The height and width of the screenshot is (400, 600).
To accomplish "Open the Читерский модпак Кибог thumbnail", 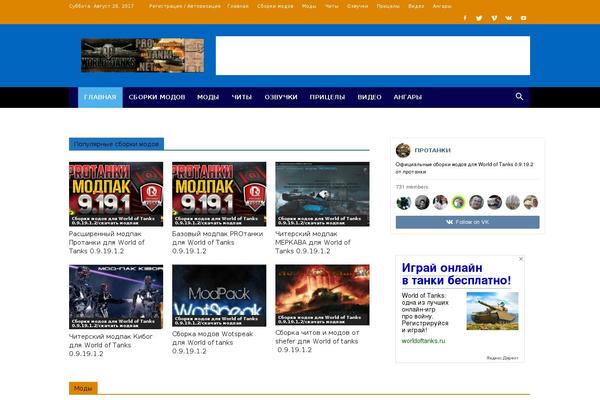I will coord(116,297).
